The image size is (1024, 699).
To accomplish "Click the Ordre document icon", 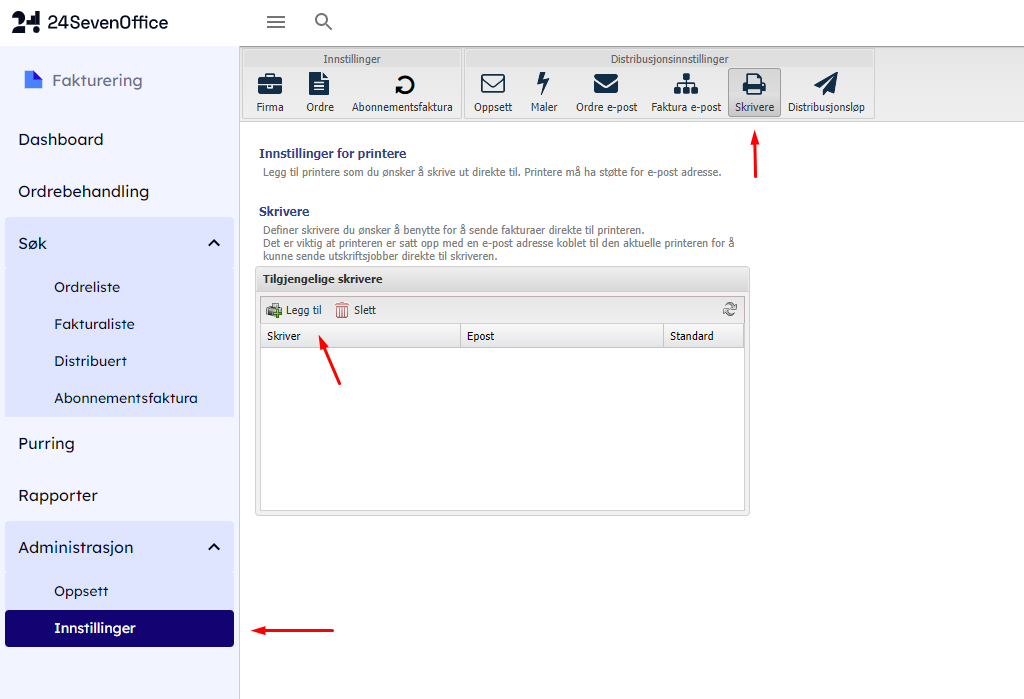I will click(319, 85).
